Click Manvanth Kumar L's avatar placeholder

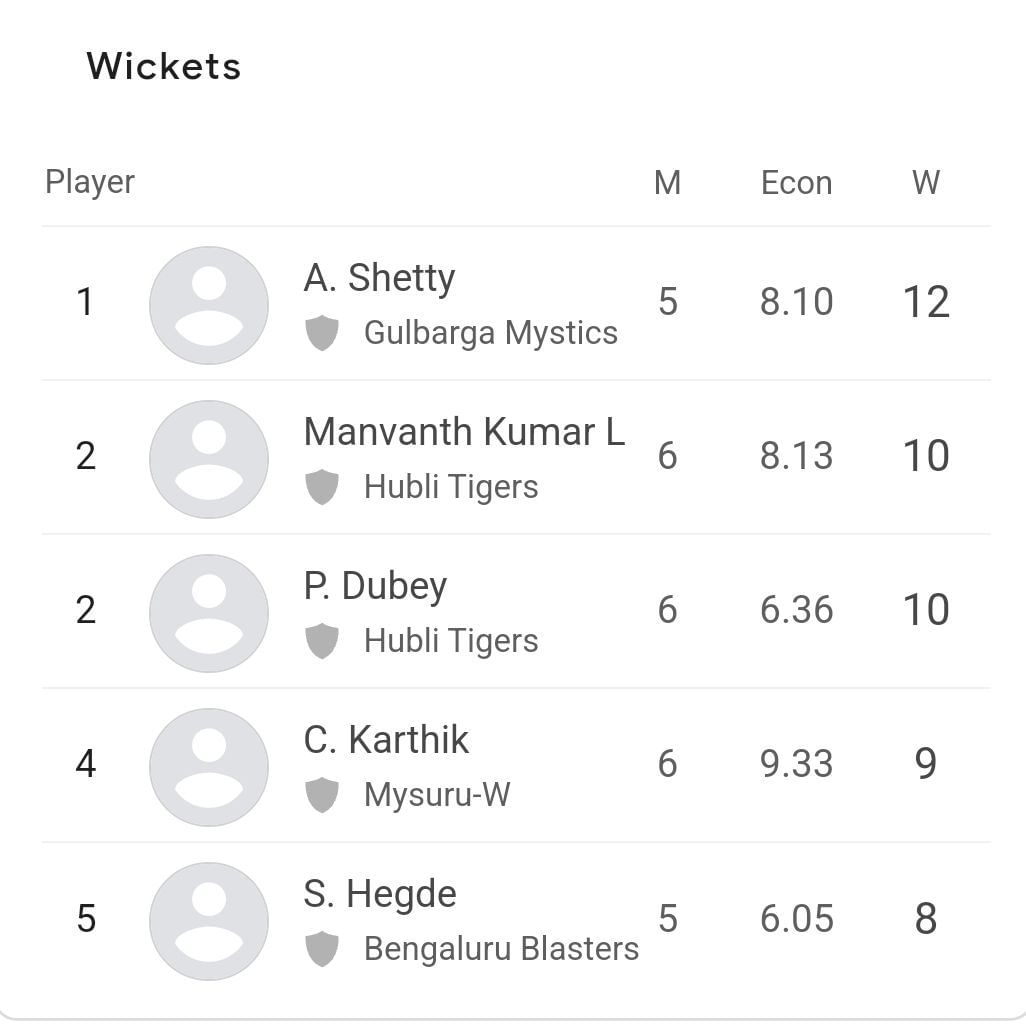click(x=208, y=458)
